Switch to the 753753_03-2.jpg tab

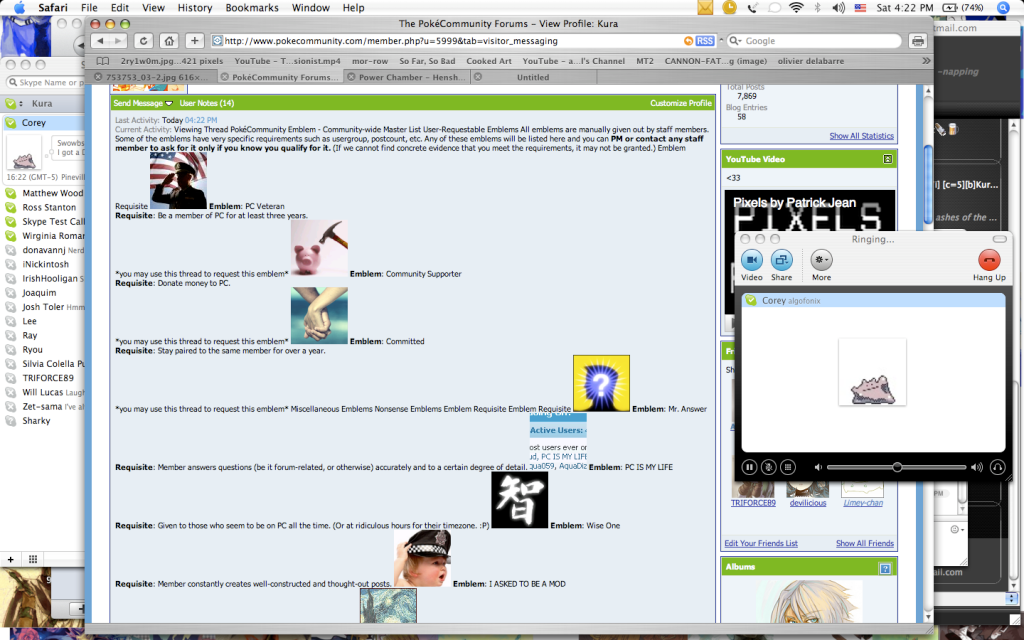pyautogui.click(x=152, y=77)
